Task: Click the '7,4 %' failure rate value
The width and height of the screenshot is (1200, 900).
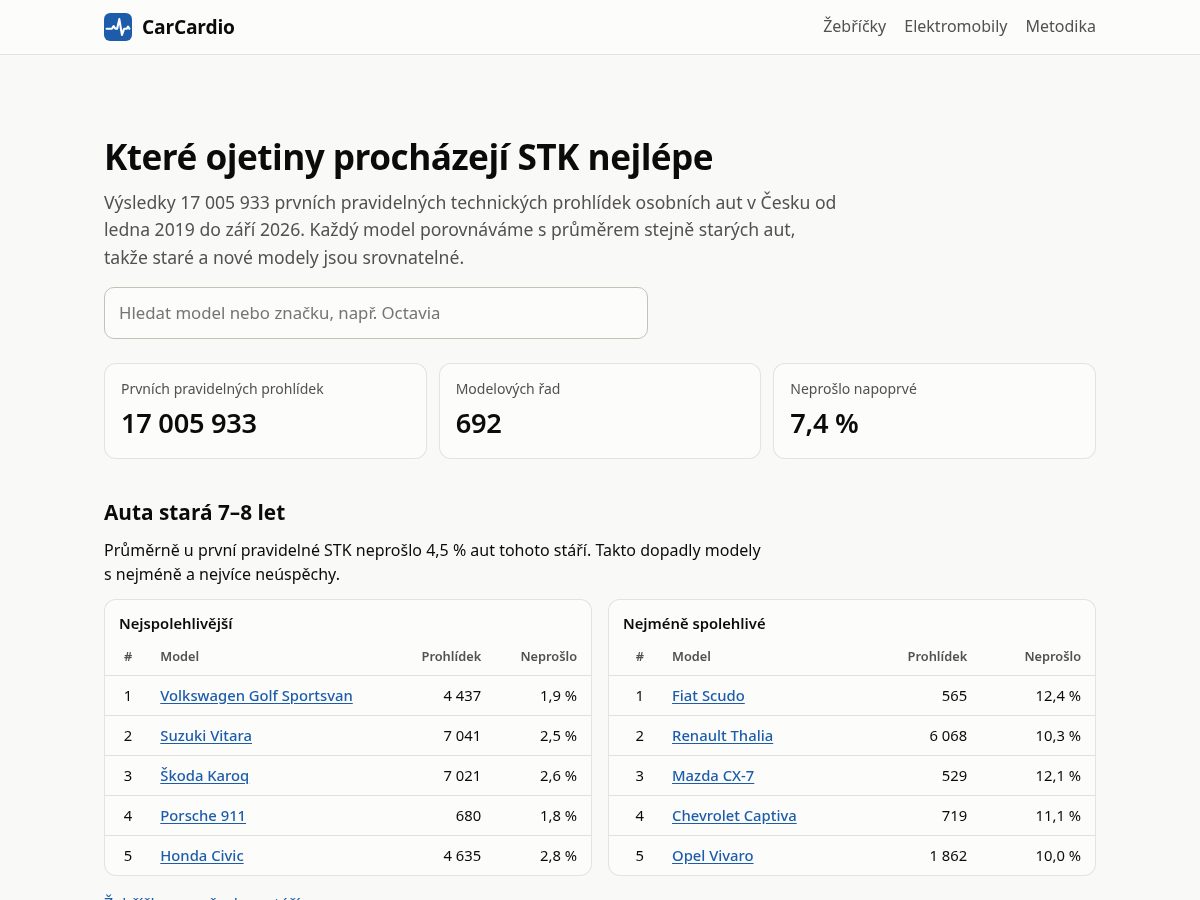Action: [x=824, y=424]
